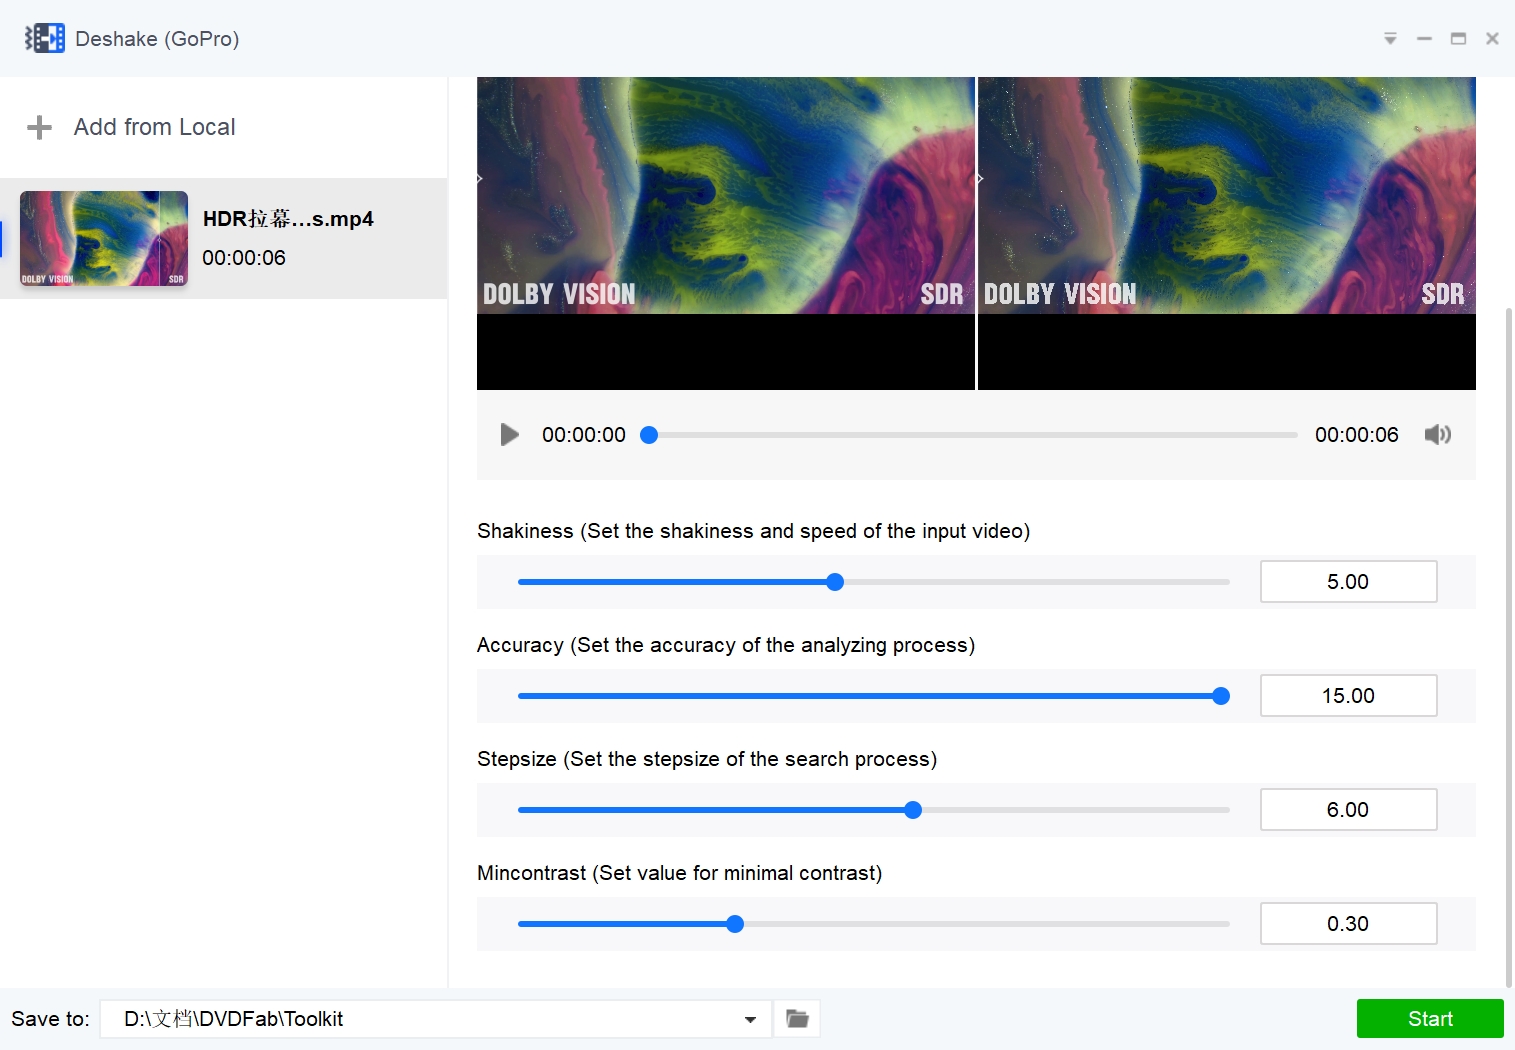Click the volume speaker icon
The width and height of the screenshot is (1515, 1050).
click(x=1437, y=434)
